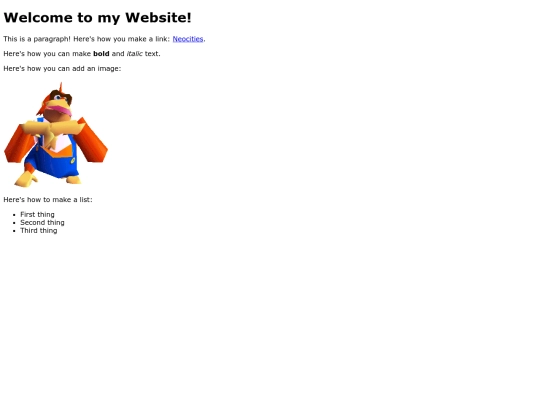This screenshot has height=405, width=540.
Task: Select the 'First thing' list item
Action: (37, 215)
